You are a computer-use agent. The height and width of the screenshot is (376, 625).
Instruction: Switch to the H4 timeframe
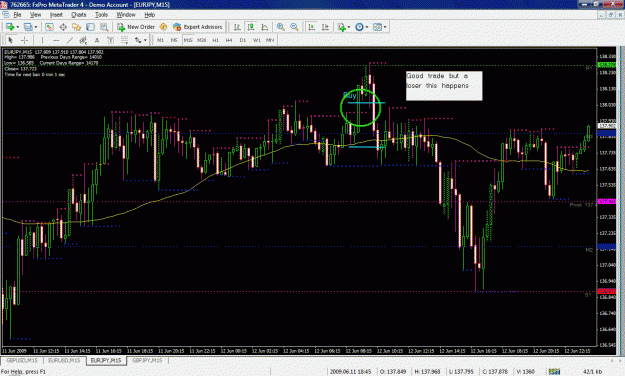point(229,40)
